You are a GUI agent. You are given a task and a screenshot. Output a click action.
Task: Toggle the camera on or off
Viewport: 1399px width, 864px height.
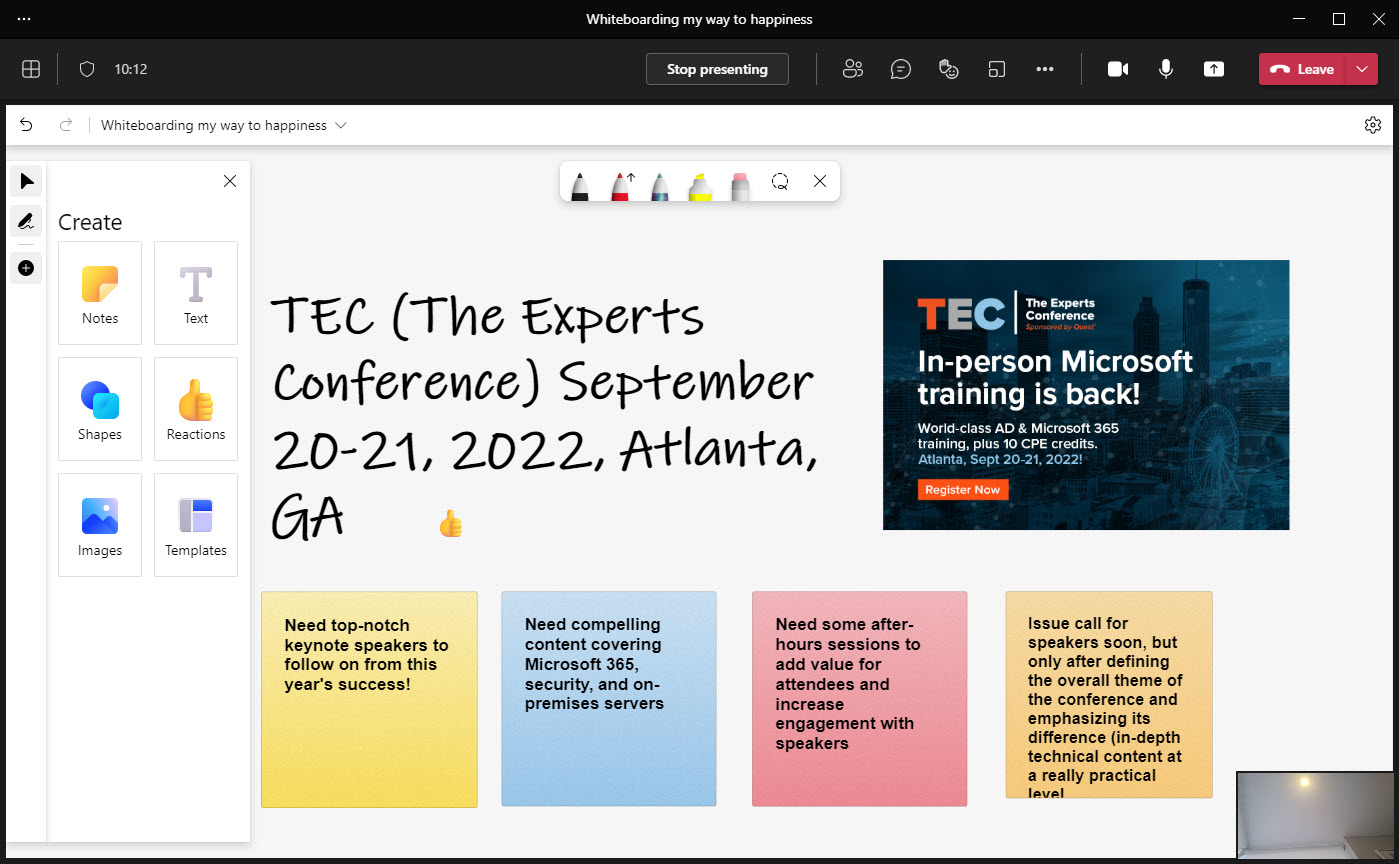(1118, 69)
